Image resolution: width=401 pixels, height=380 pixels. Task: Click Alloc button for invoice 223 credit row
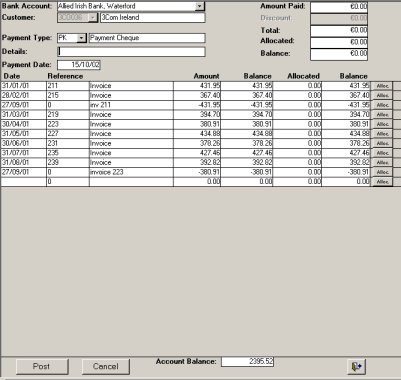[x=382, y=172]
